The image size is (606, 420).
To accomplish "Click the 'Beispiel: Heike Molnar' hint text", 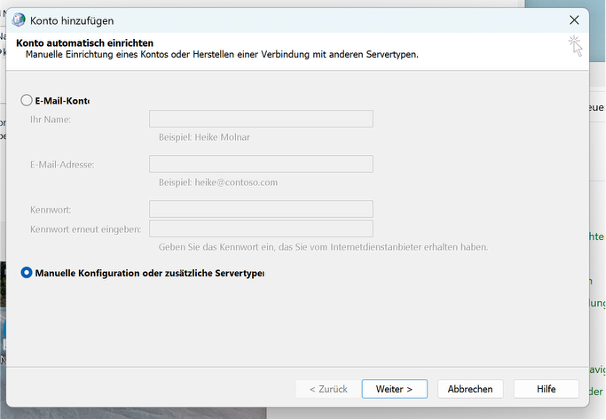I will coord(206,138).
